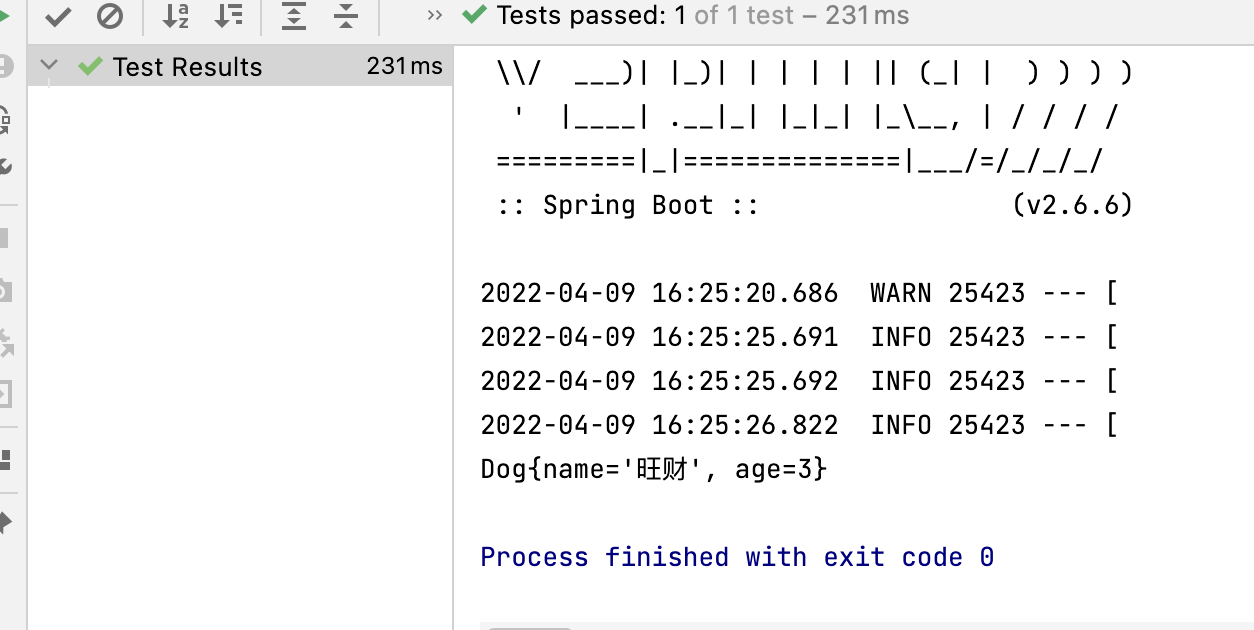
Task: Select the Test Results row
Action: 187,67
